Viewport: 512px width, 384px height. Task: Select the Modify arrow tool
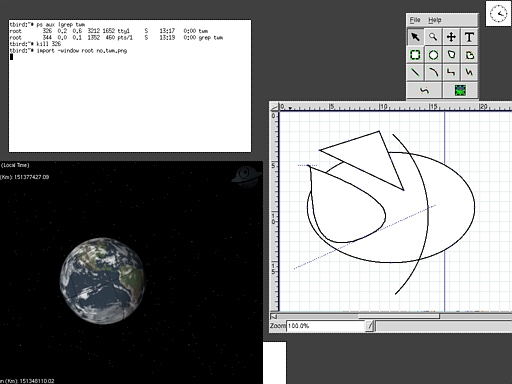[x=415, y=37]
